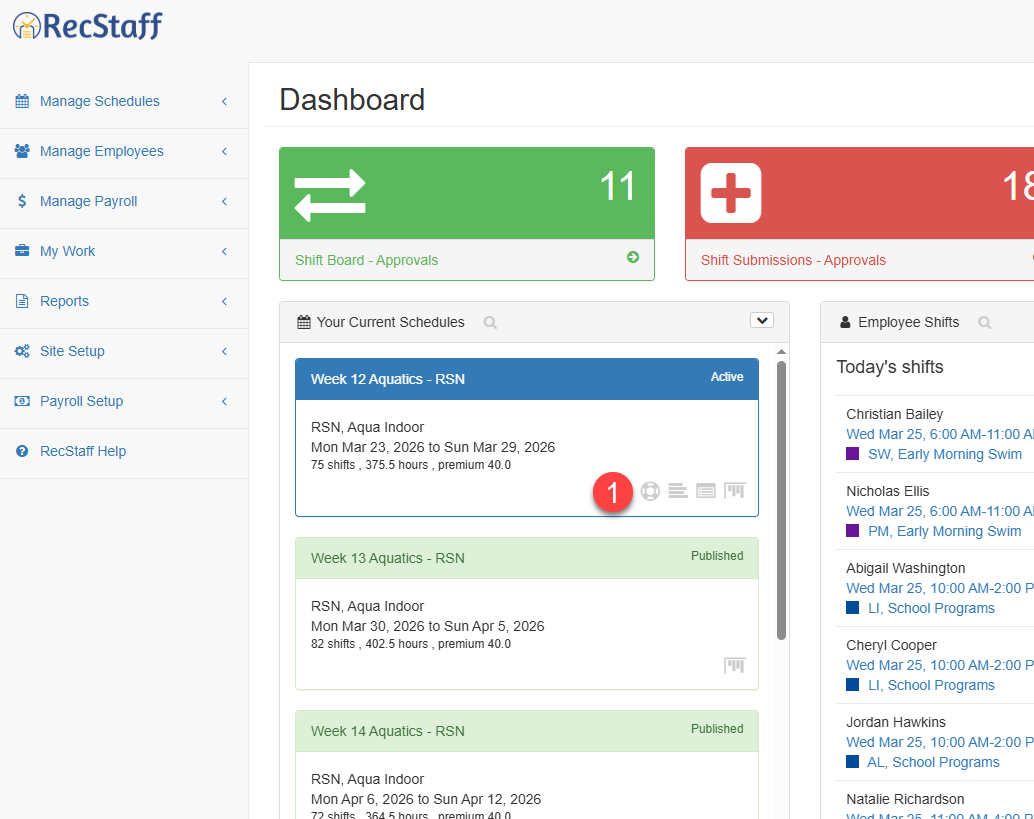Click the board chart icon on Week 12 card
The image size is (1034, 819).
pos(735,491)
